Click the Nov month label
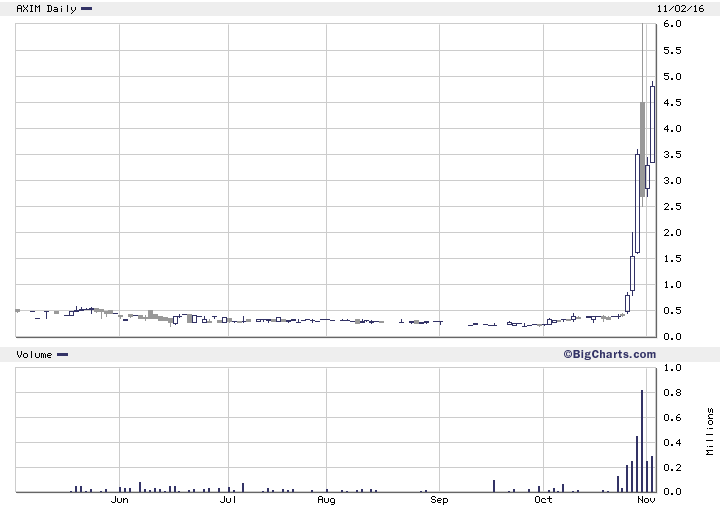Viewport: 720px width, 510px height. [x=646, y=500]
